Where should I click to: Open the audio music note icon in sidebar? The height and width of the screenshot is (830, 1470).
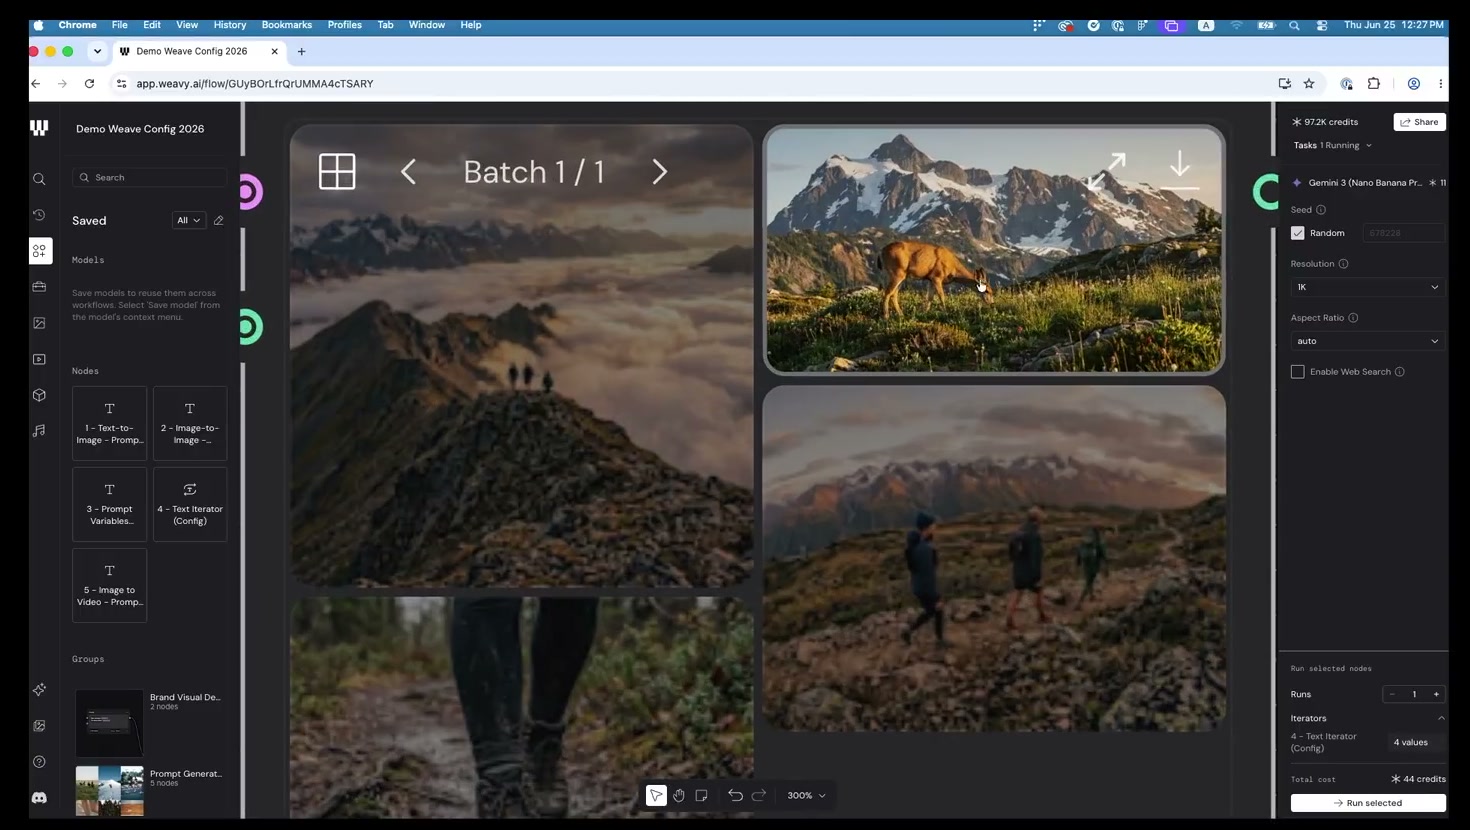[x=39, y=431]
